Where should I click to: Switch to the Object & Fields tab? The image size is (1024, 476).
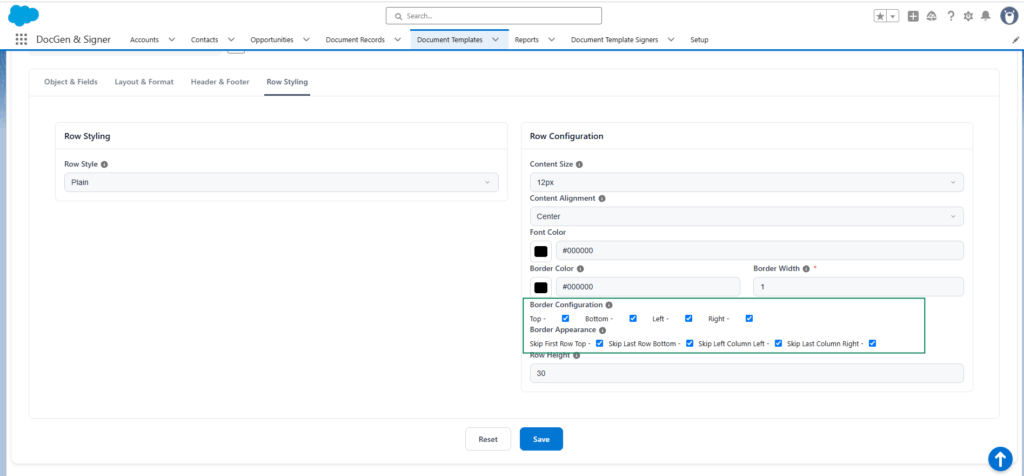[x=71, y=82]
